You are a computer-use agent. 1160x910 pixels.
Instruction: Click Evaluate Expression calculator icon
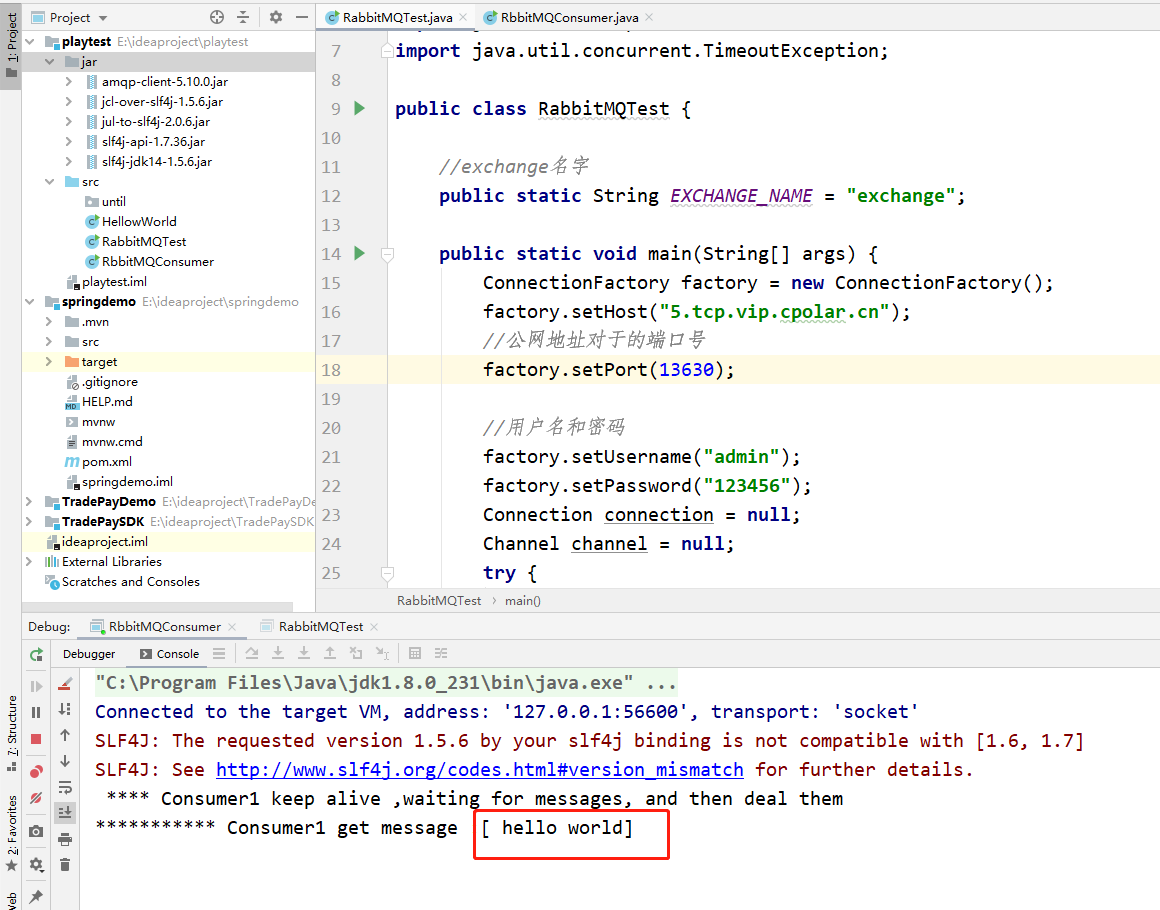coord(415,653)
